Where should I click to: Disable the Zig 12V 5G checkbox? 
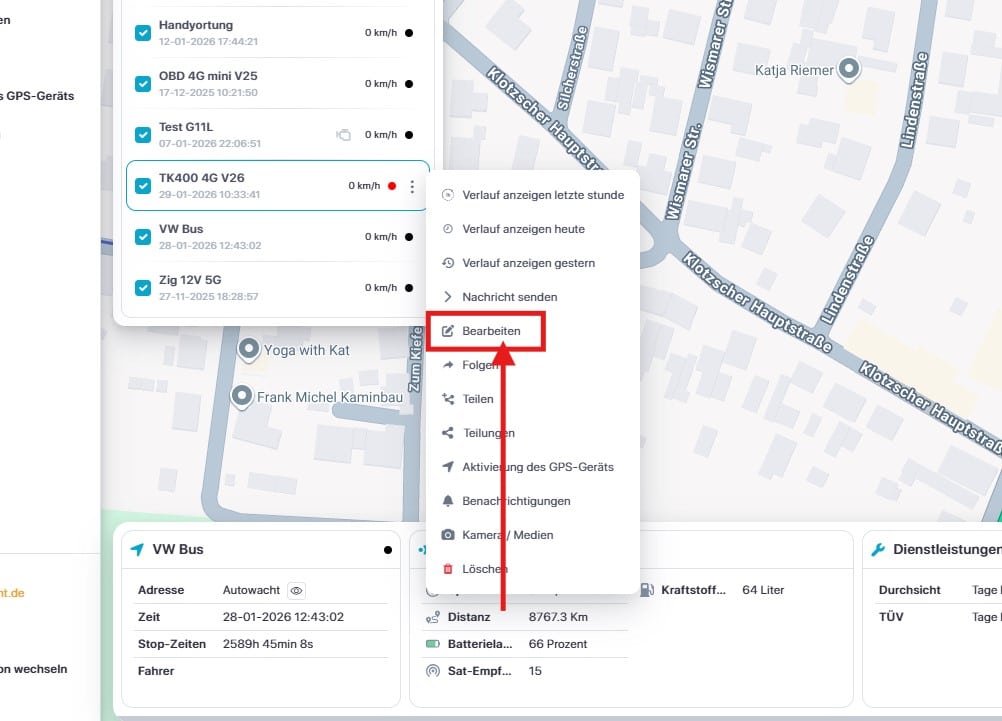(x=143, y=288)
